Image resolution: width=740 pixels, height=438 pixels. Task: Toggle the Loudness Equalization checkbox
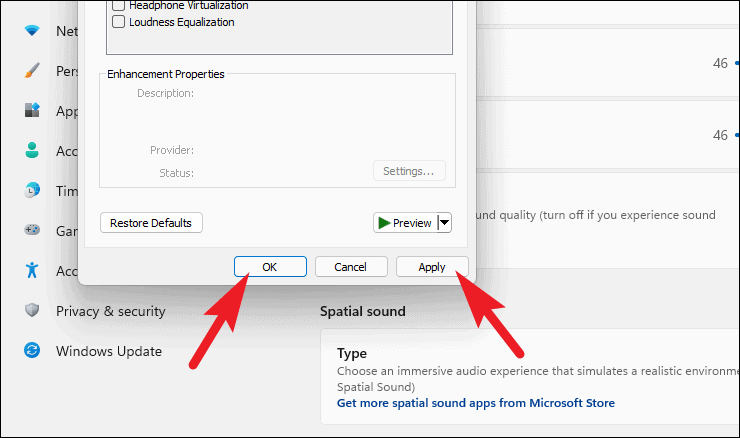tap(120, 22)
